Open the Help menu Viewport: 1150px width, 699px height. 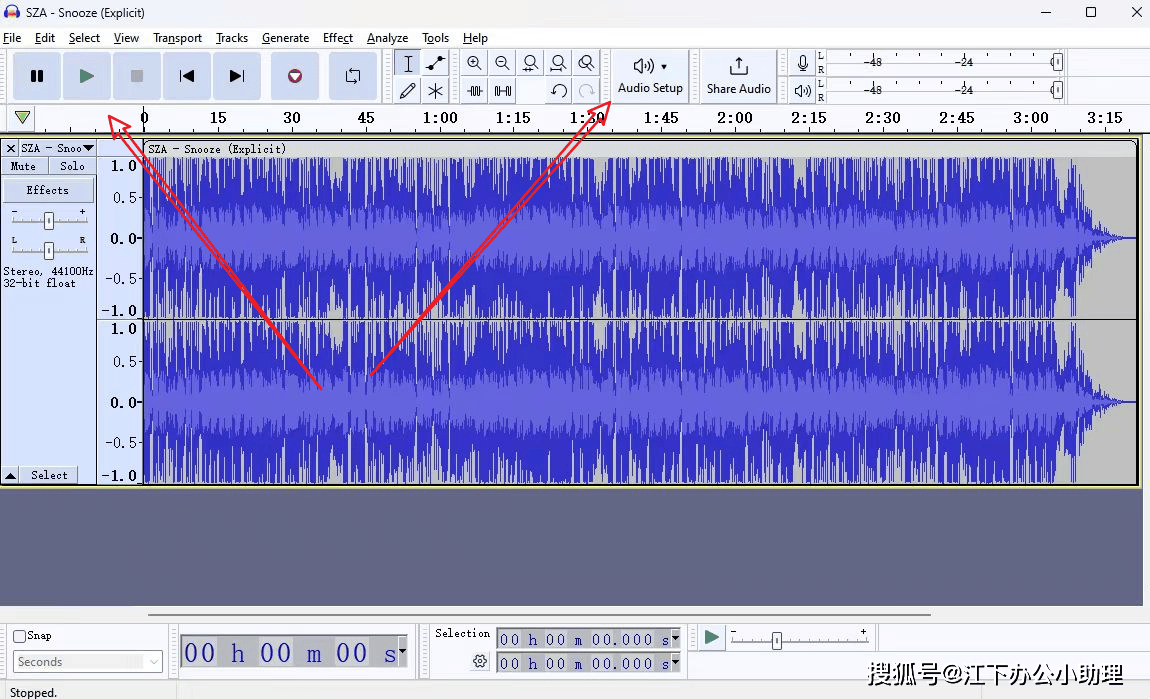[x=475, y=37]
